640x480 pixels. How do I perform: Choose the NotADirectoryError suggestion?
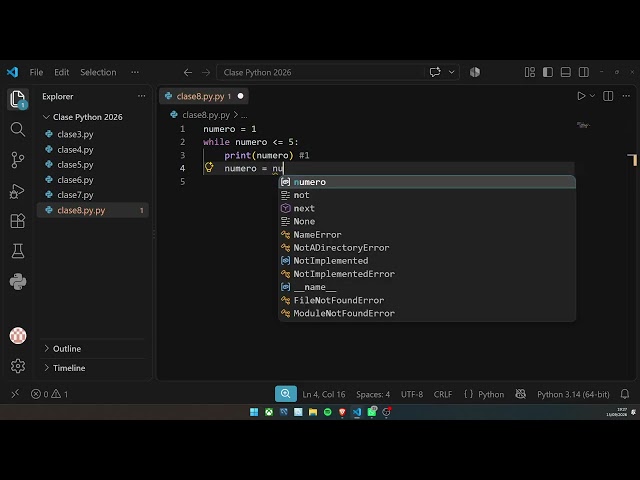click(x=427, y=248)
